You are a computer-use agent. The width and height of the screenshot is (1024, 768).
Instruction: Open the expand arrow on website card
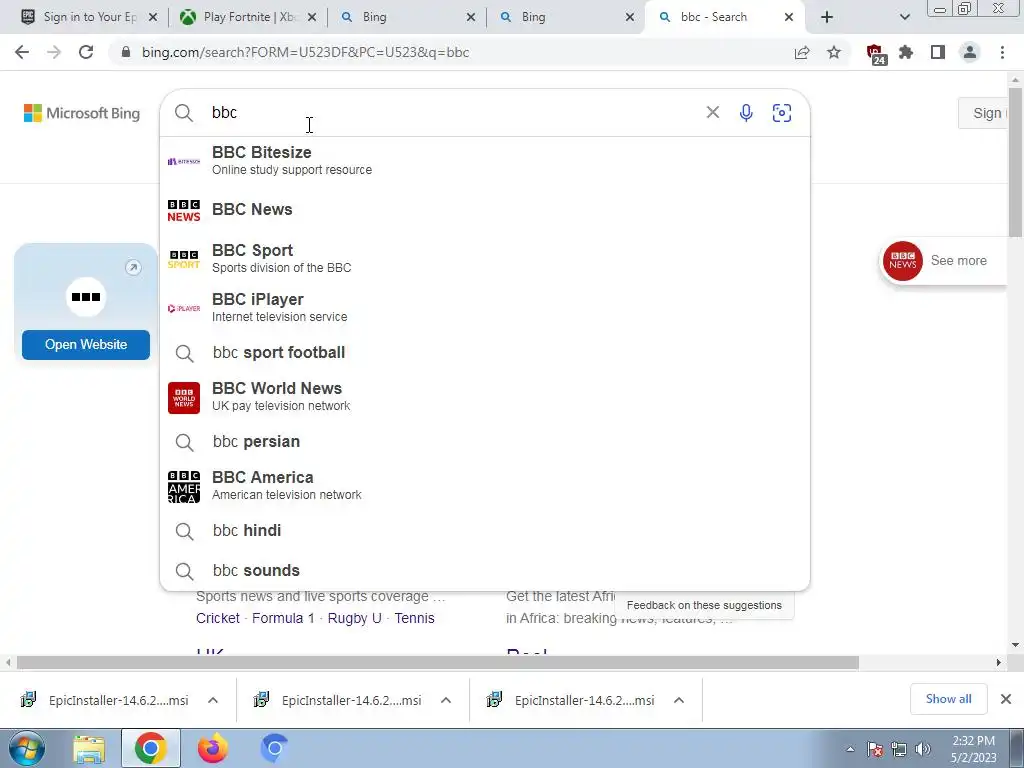133,267
